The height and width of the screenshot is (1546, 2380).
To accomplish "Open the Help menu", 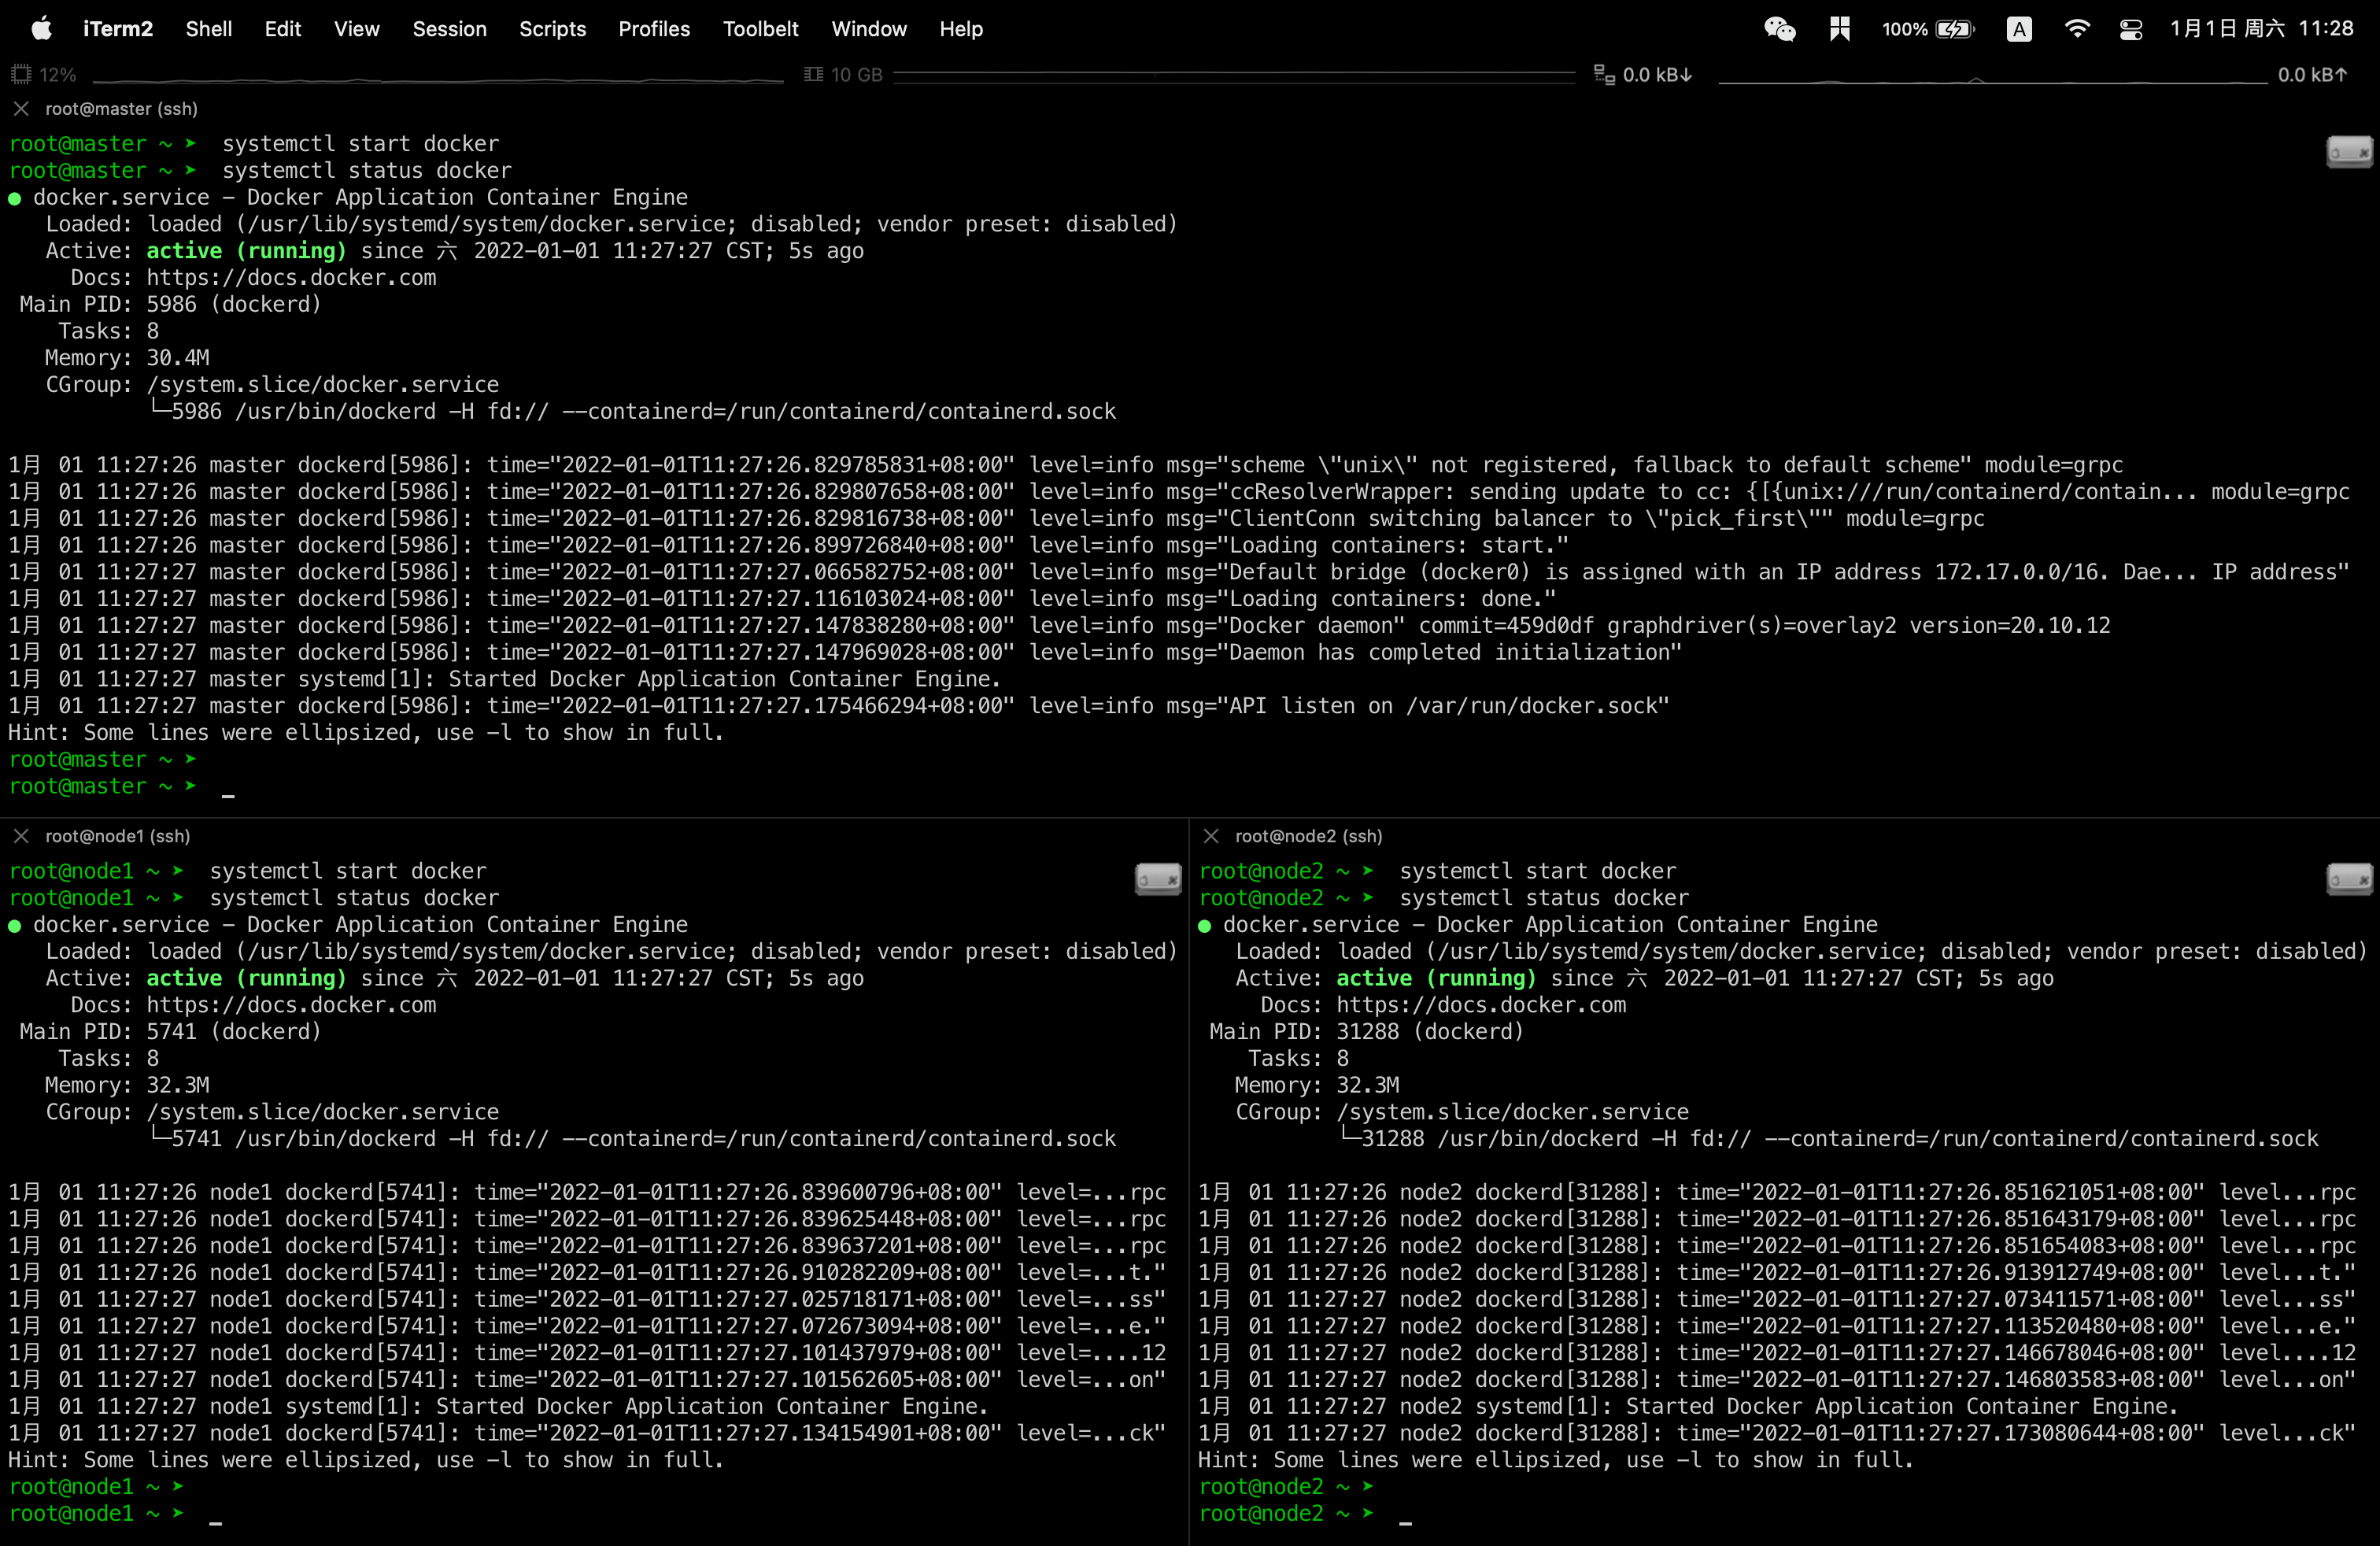I will [x=961, y=29].
